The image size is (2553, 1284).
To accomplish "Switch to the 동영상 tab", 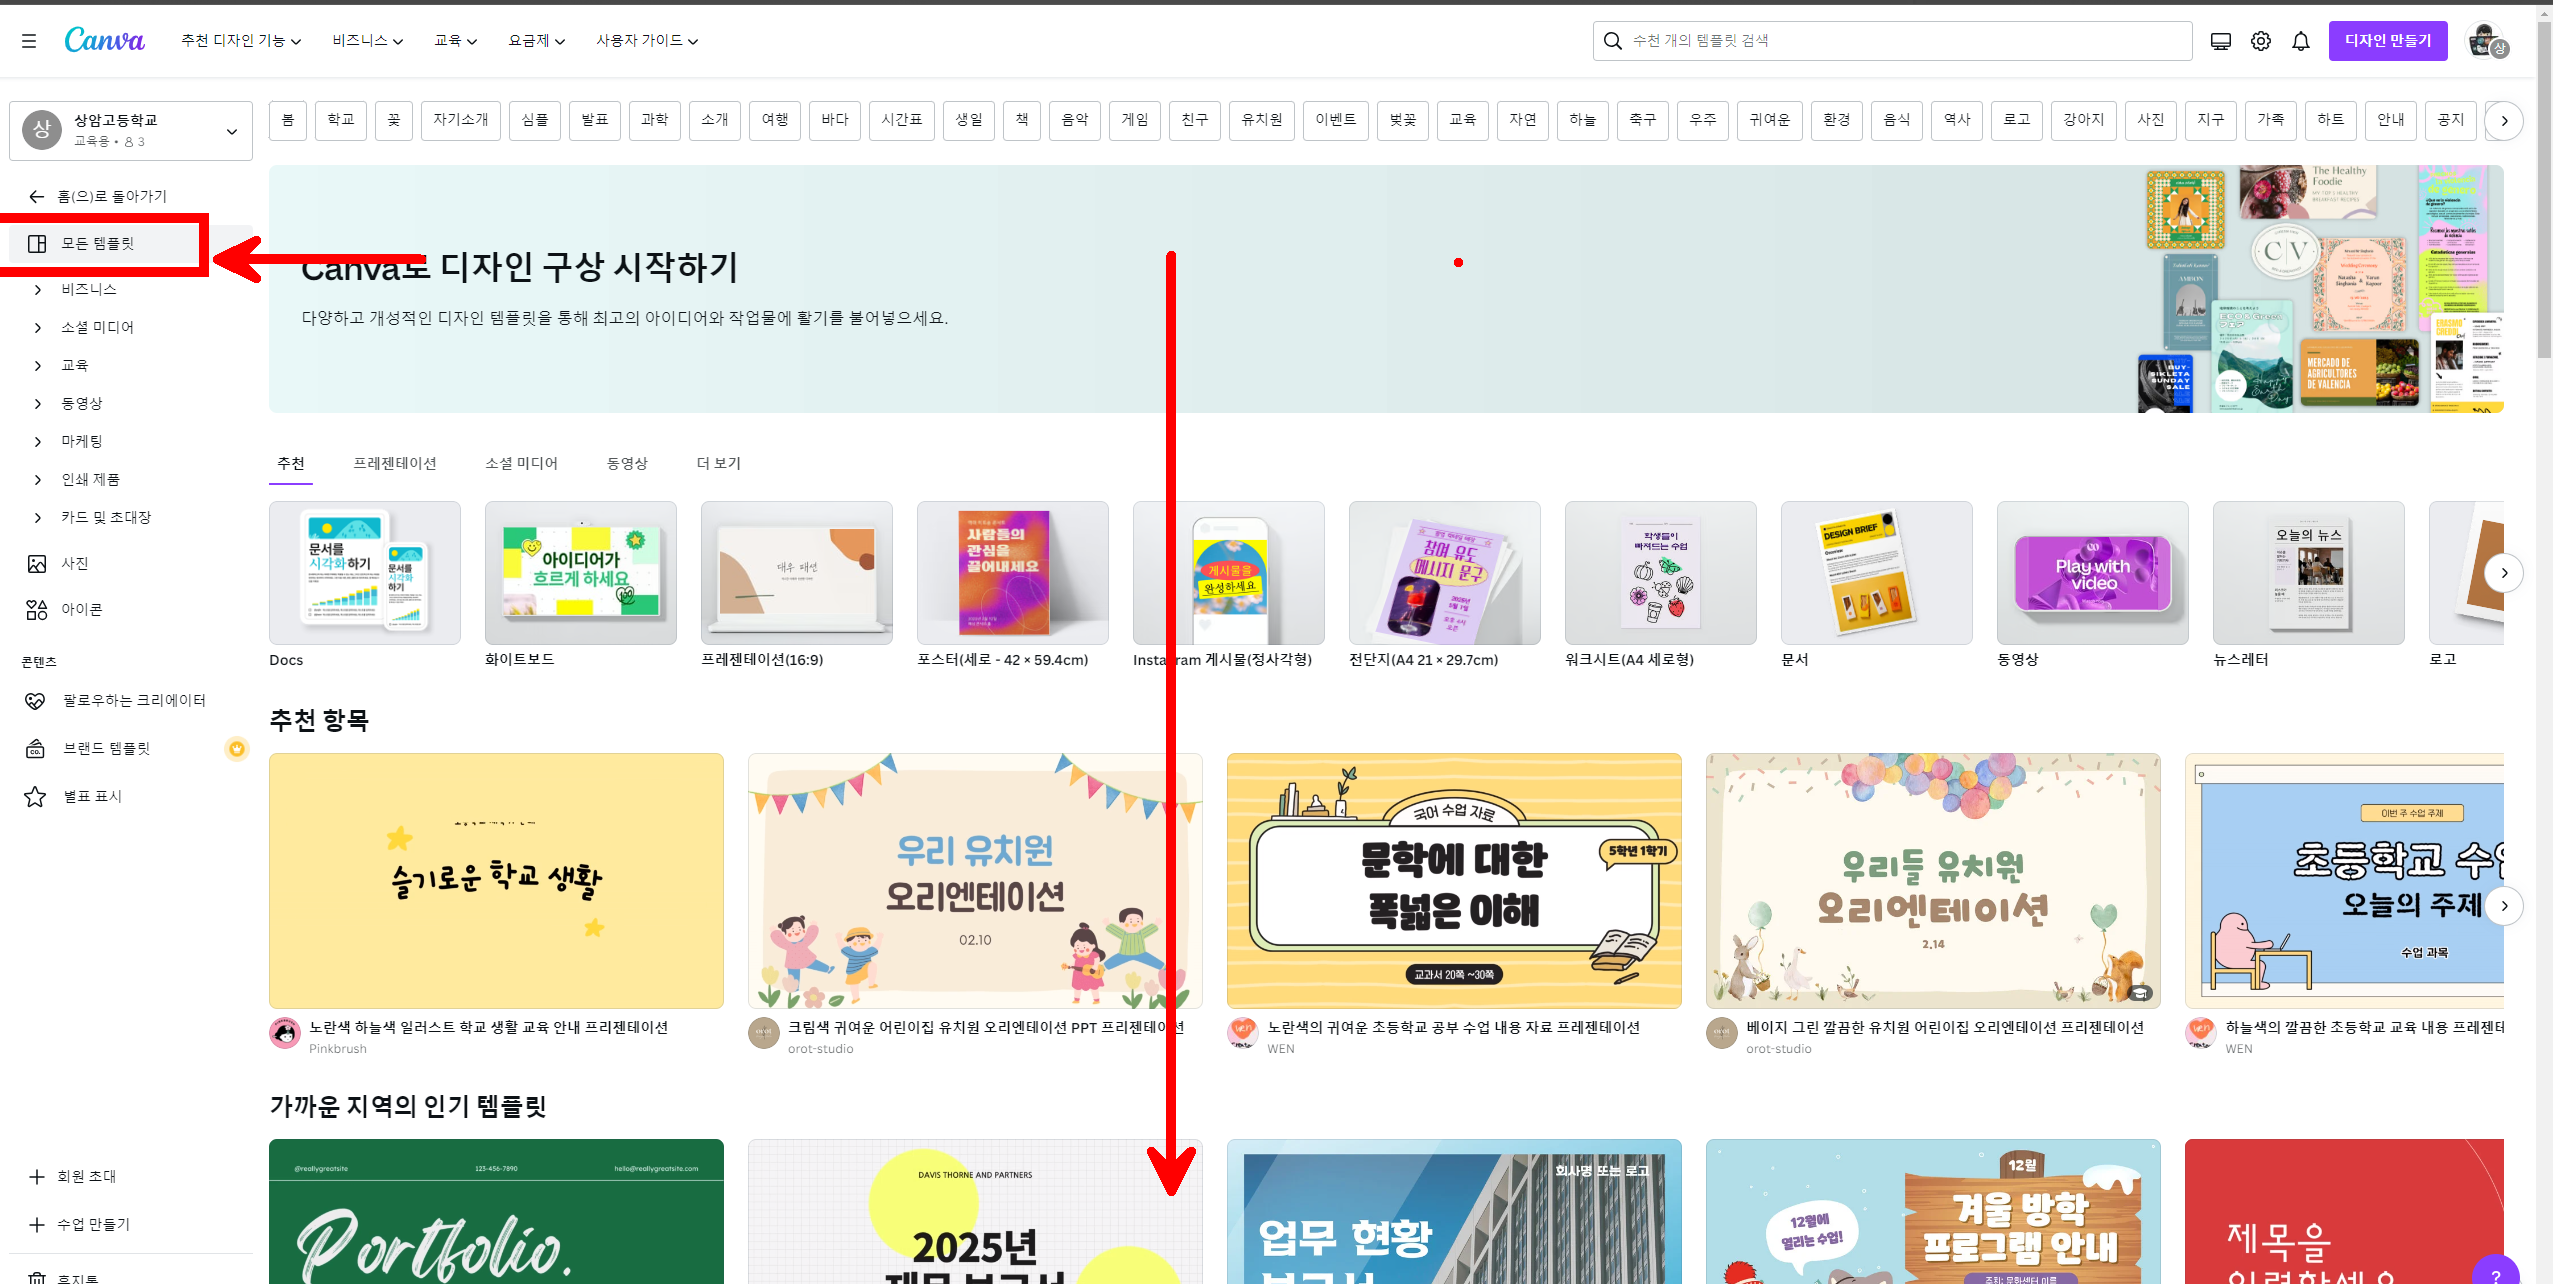I will (627, 463).
